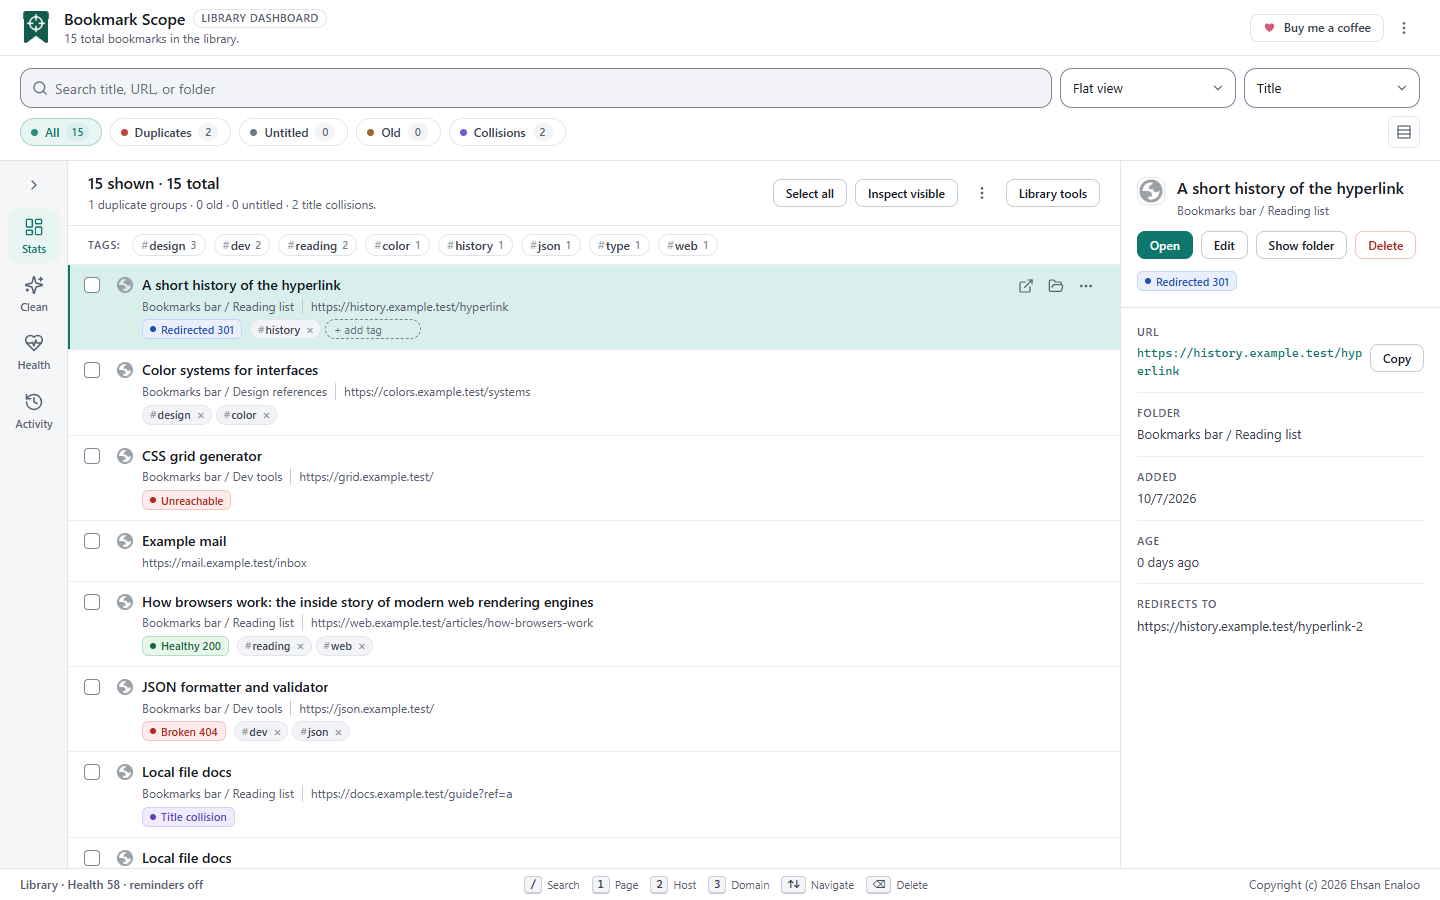Screen dimensions: 1440x900
Task: Focus the search title, URL, or folder field
Action: pyautogui.click(x=536, y=88)
